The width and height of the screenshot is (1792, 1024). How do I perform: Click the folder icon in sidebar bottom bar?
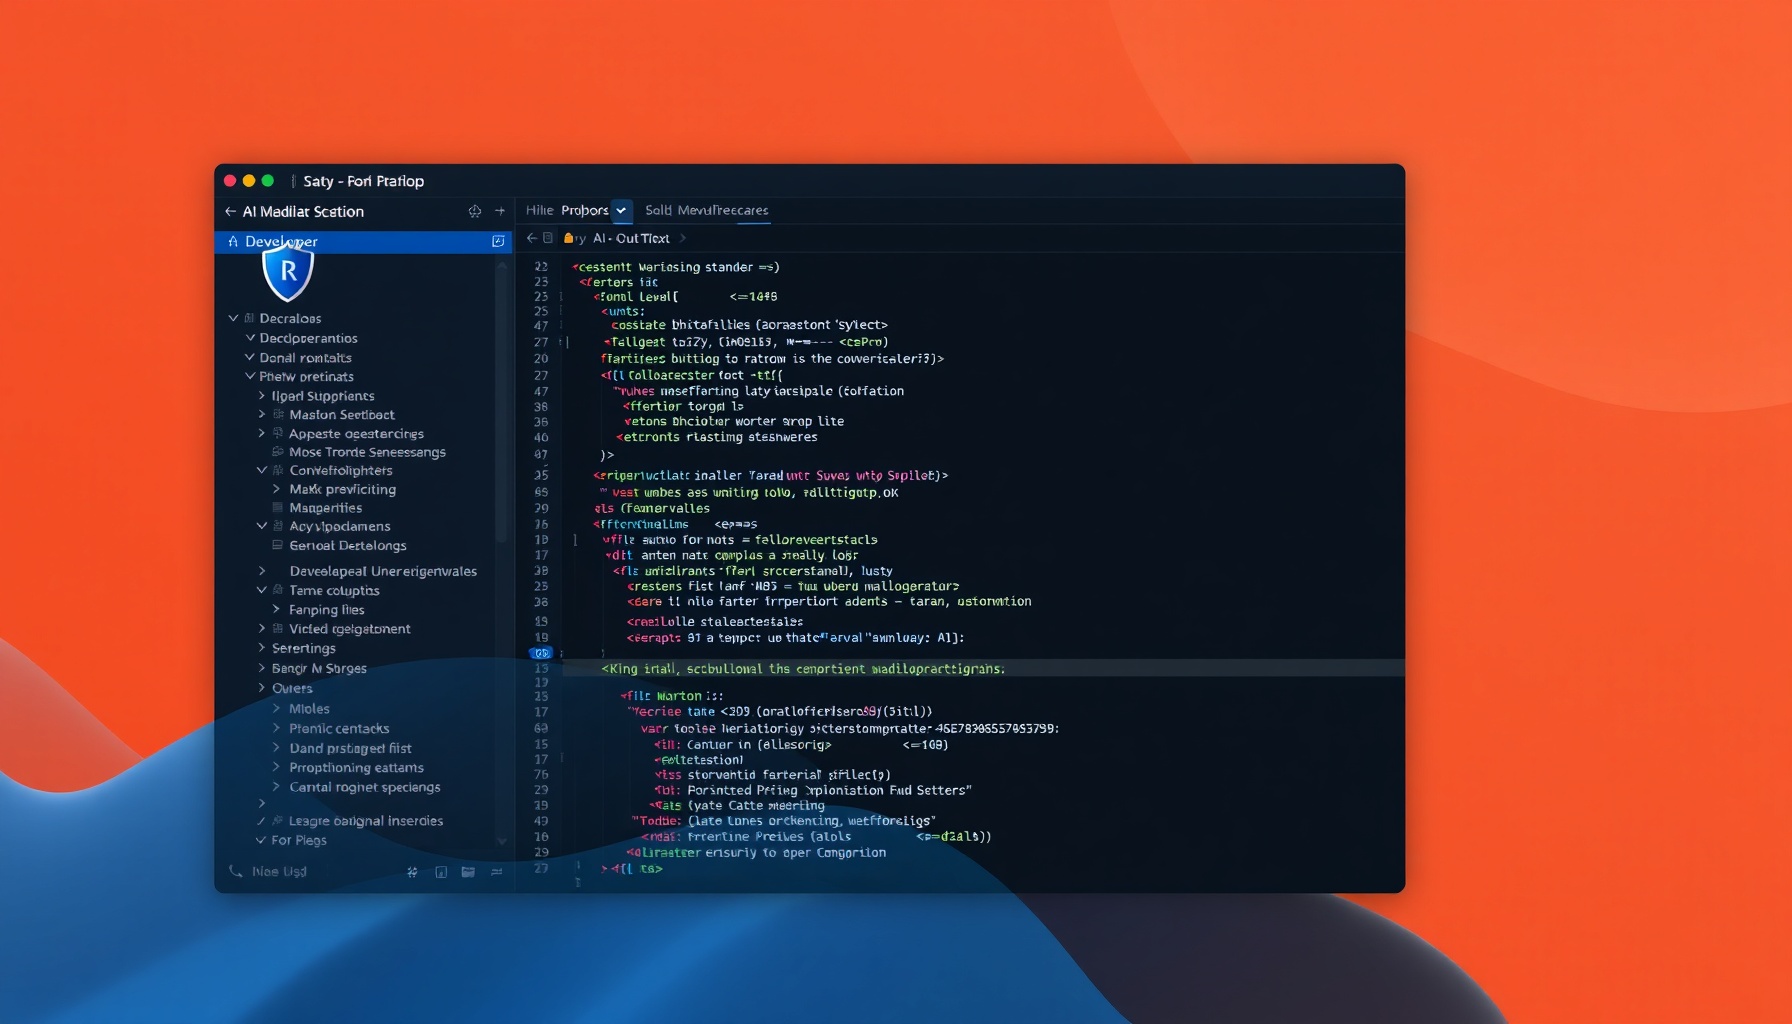468,872
